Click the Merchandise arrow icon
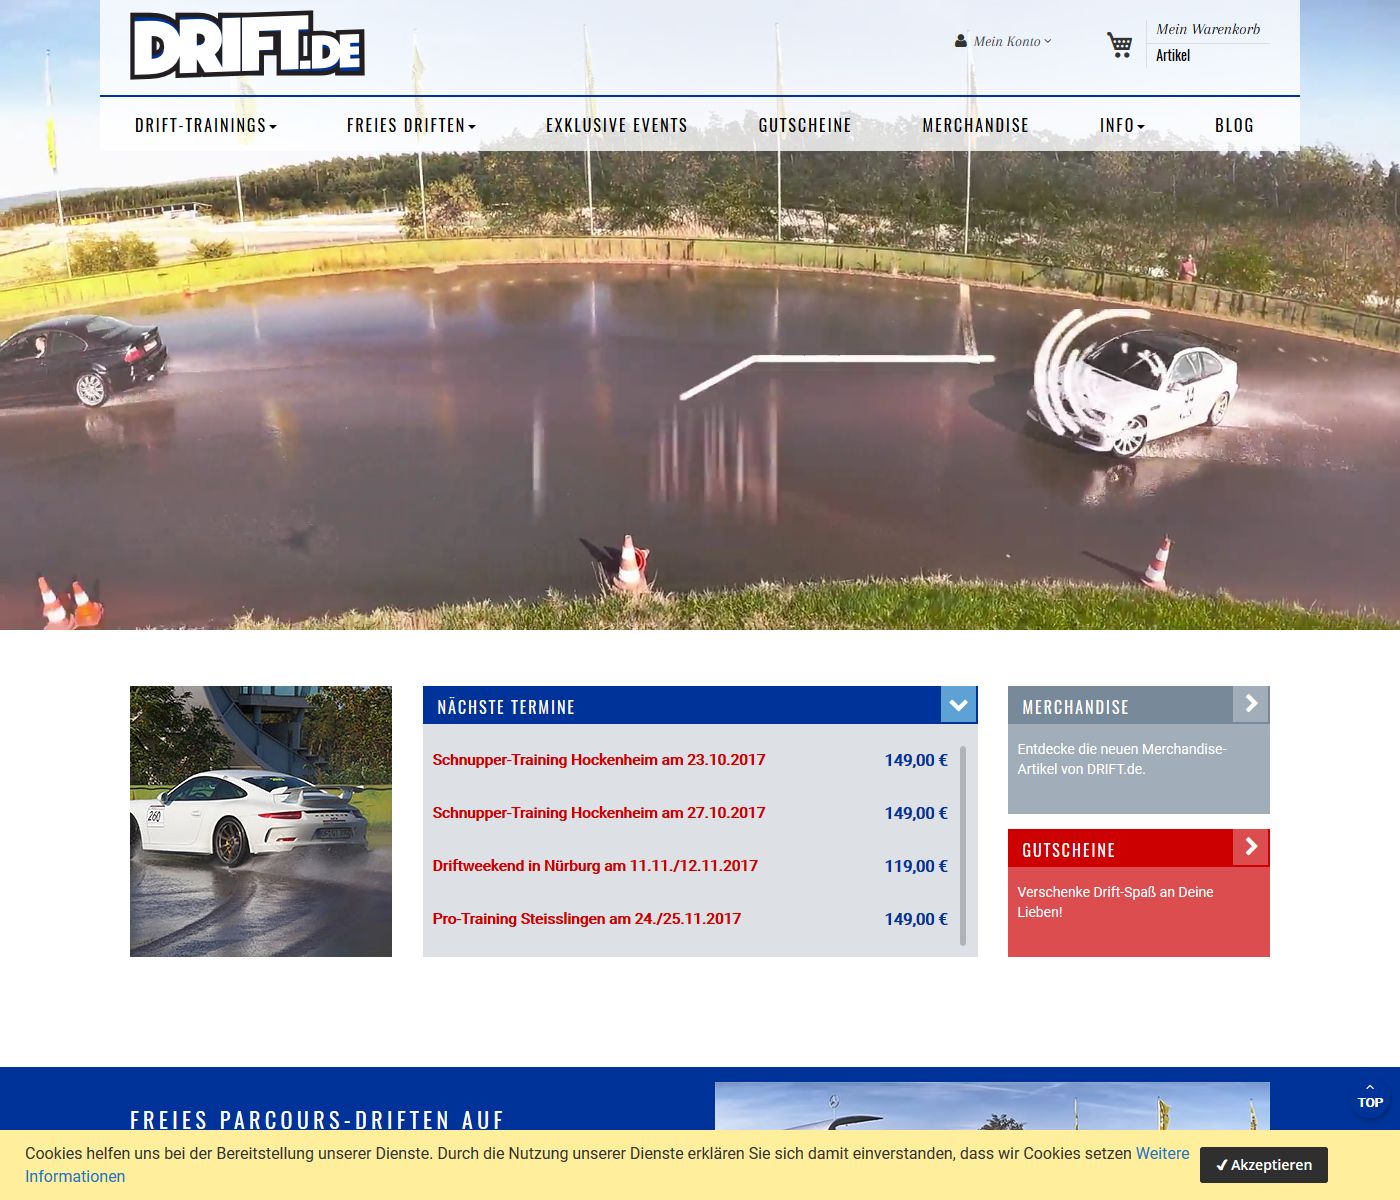 click(1250, 704)
